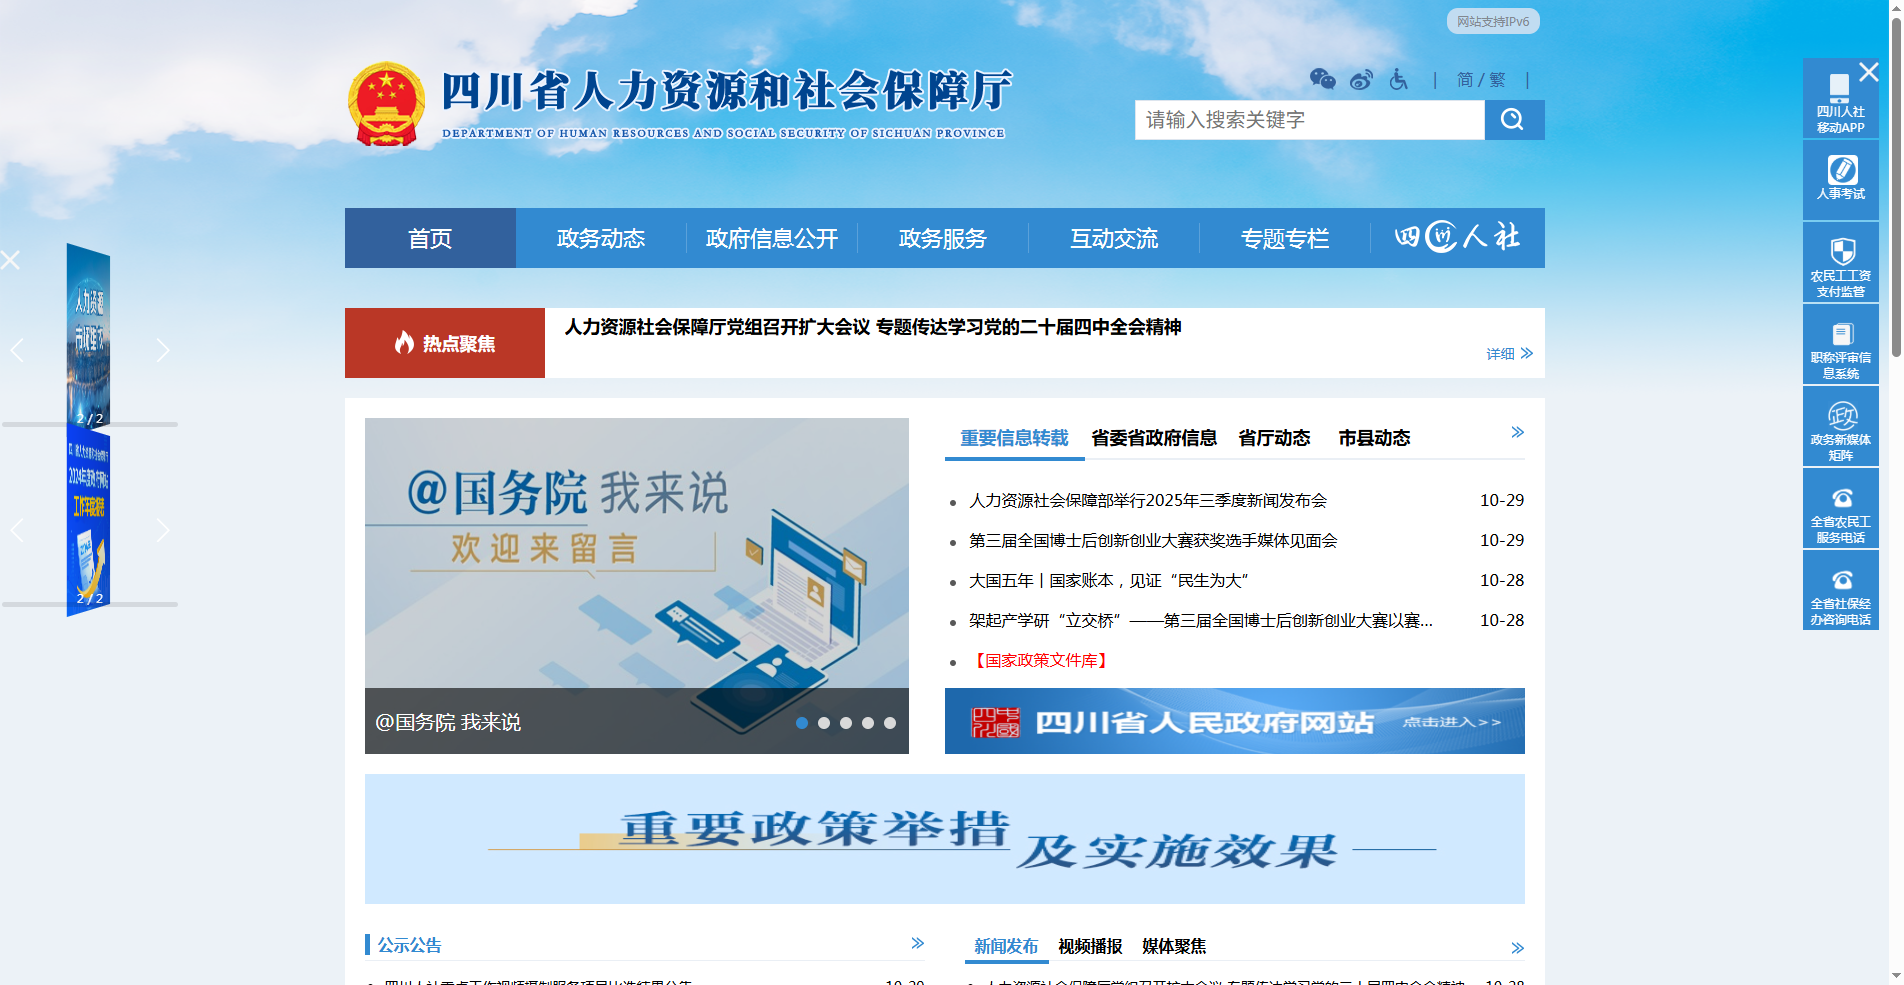Open the 政务服务 menu item

click(941, 238)
